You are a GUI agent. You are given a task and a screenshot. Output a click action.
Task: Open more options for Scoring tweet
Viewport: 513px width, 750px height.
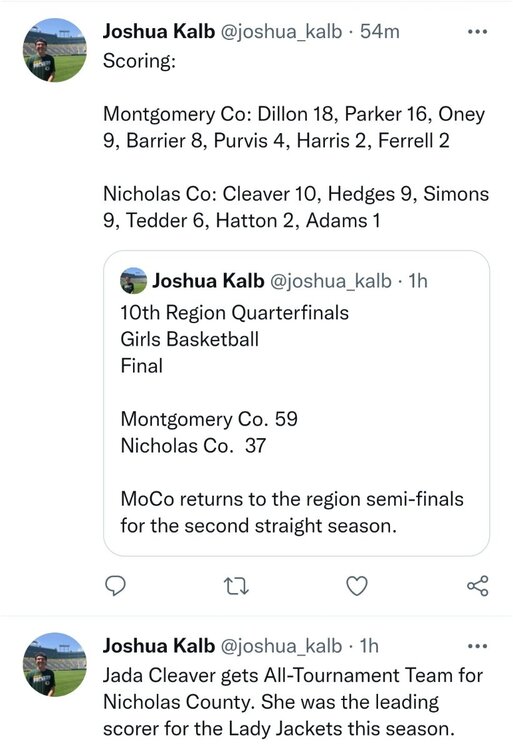(477, 32)
